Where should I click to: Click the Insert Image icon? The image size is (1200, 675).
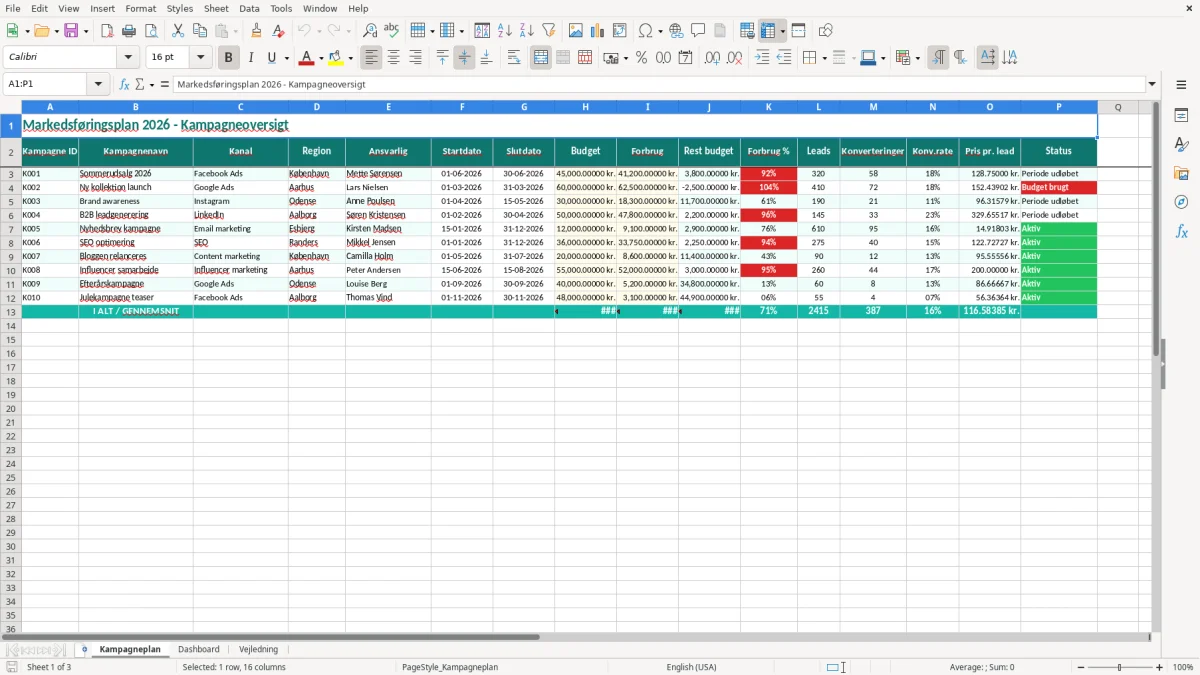point(576,31)
